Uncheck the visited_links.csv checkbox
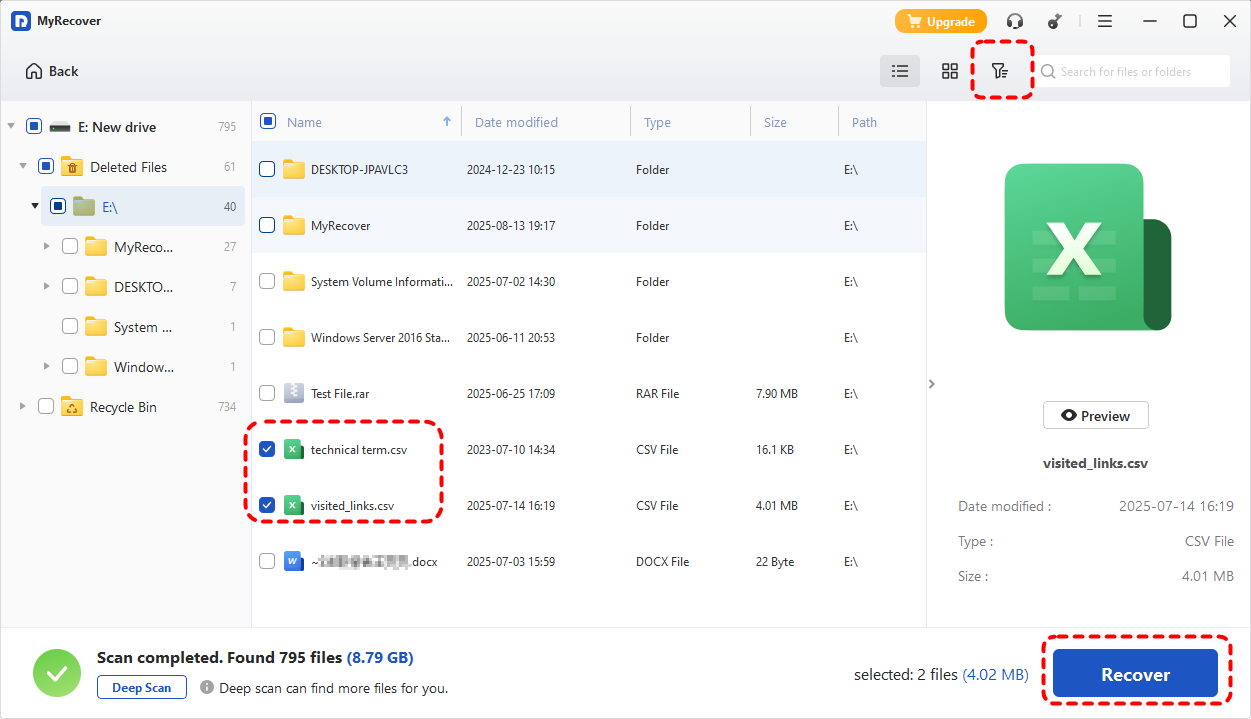Screen dimensions: 1251x719 (x=267, y=505)
